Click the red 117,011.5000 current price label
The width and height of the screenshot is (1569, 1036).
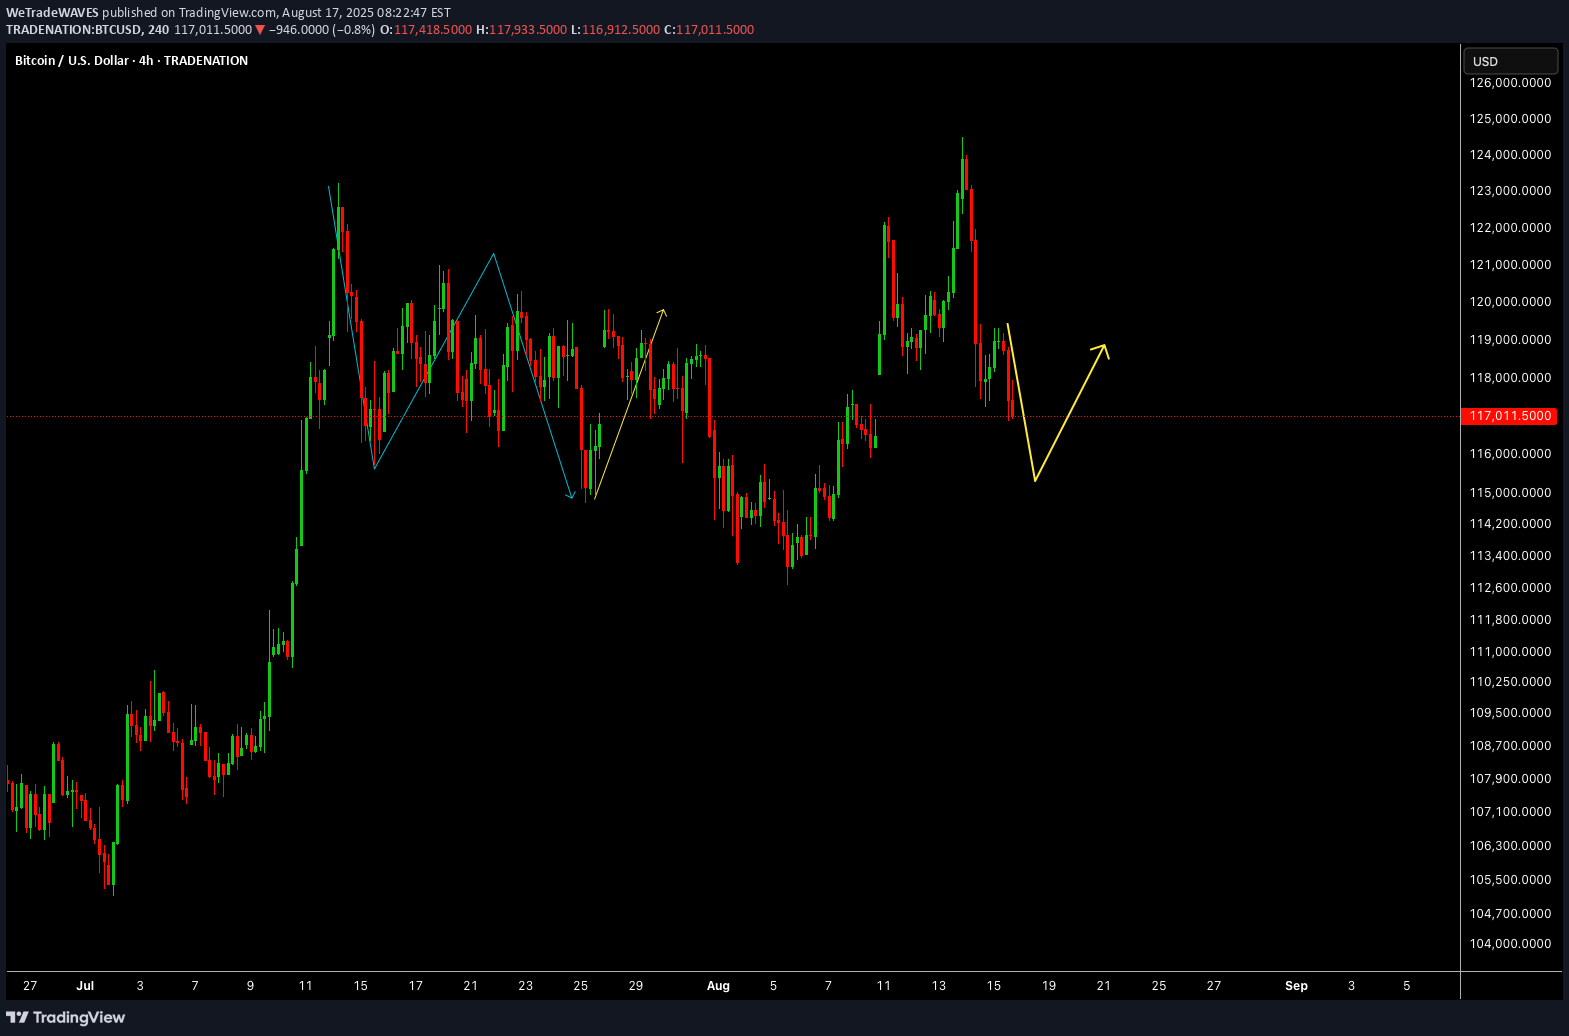pos(1510,415)
